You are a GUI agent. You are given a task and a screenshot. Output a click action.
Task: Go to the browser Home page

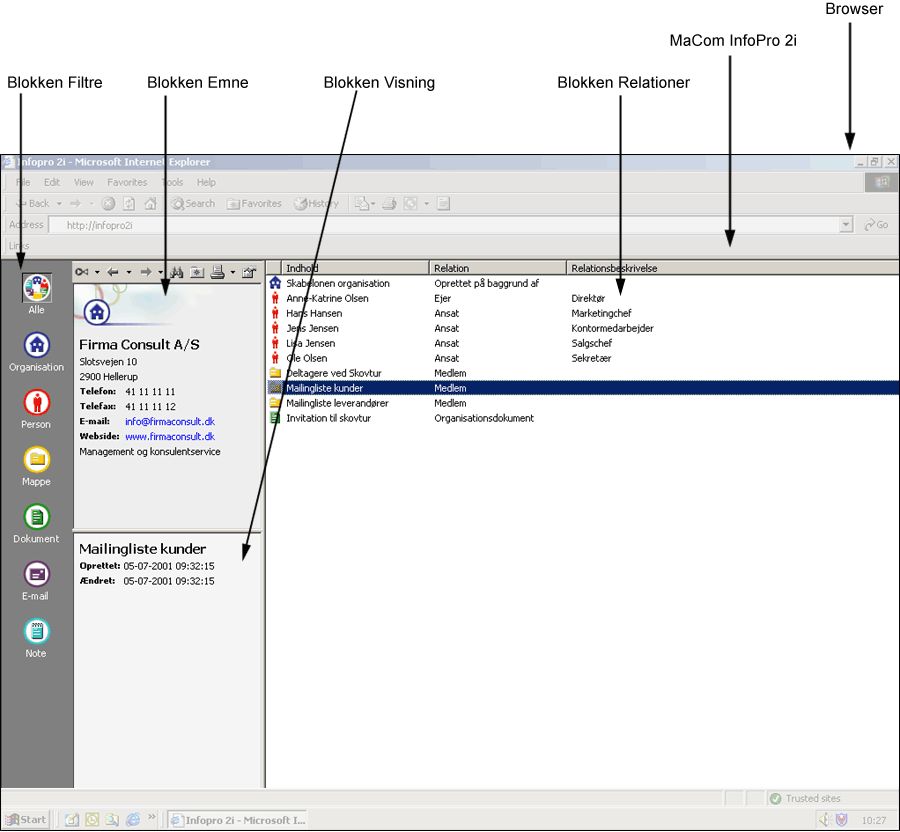(150, 203)
